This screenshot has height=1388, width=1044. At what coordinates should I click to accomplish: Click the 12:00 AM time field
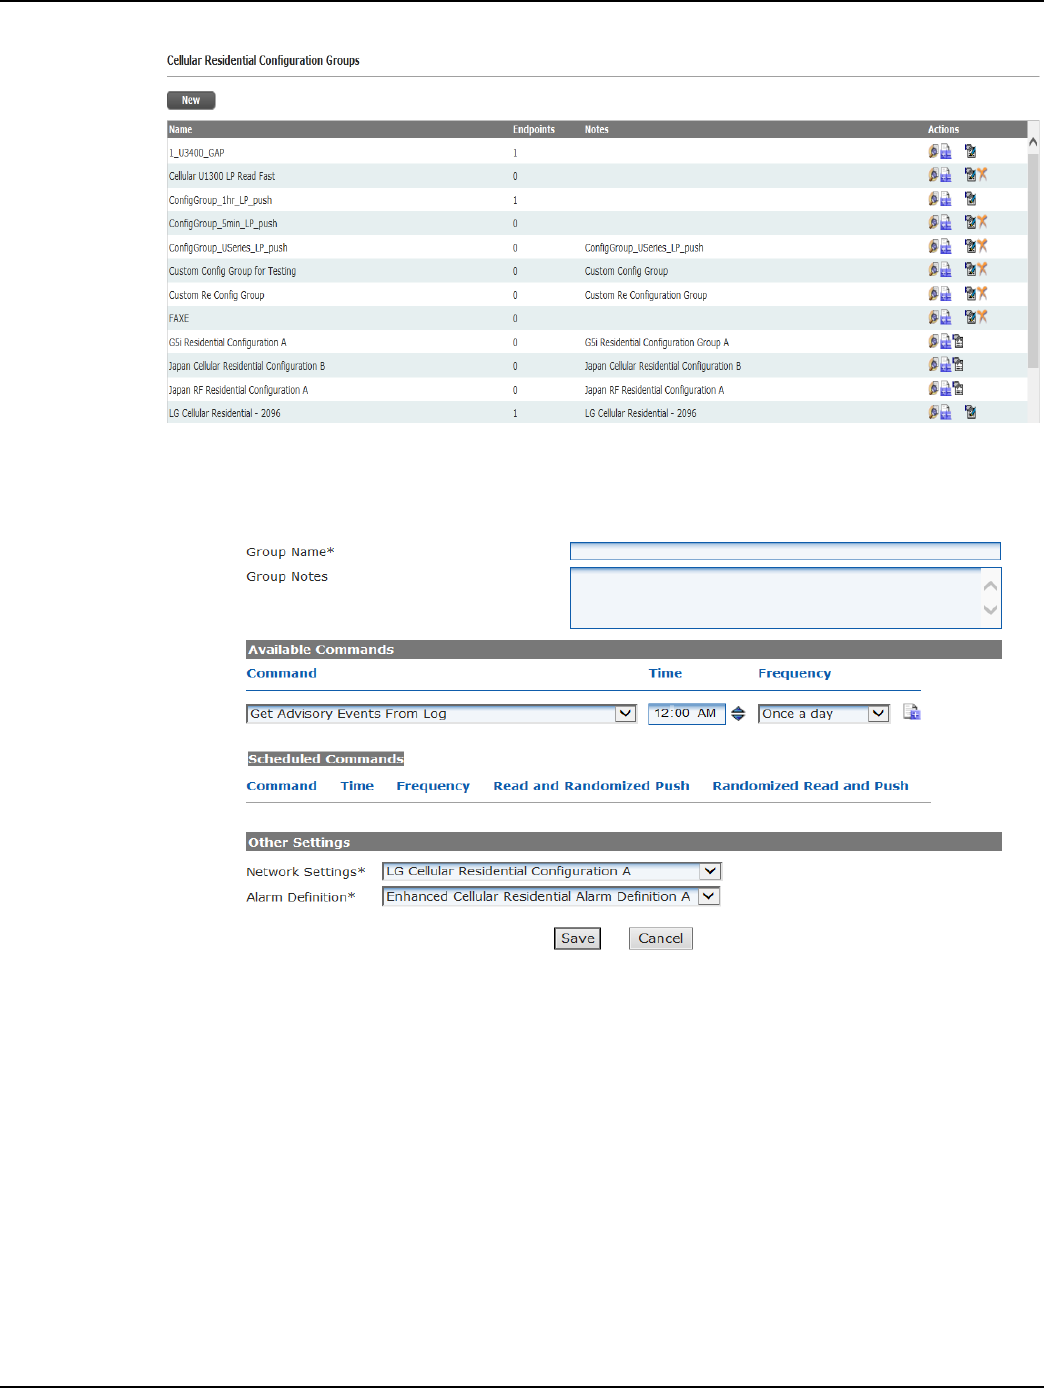[x=686, y=714]
